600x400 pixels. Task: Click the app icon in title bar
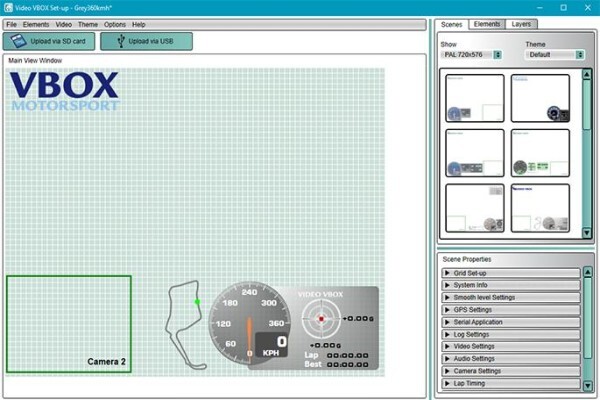coord(8,8)
